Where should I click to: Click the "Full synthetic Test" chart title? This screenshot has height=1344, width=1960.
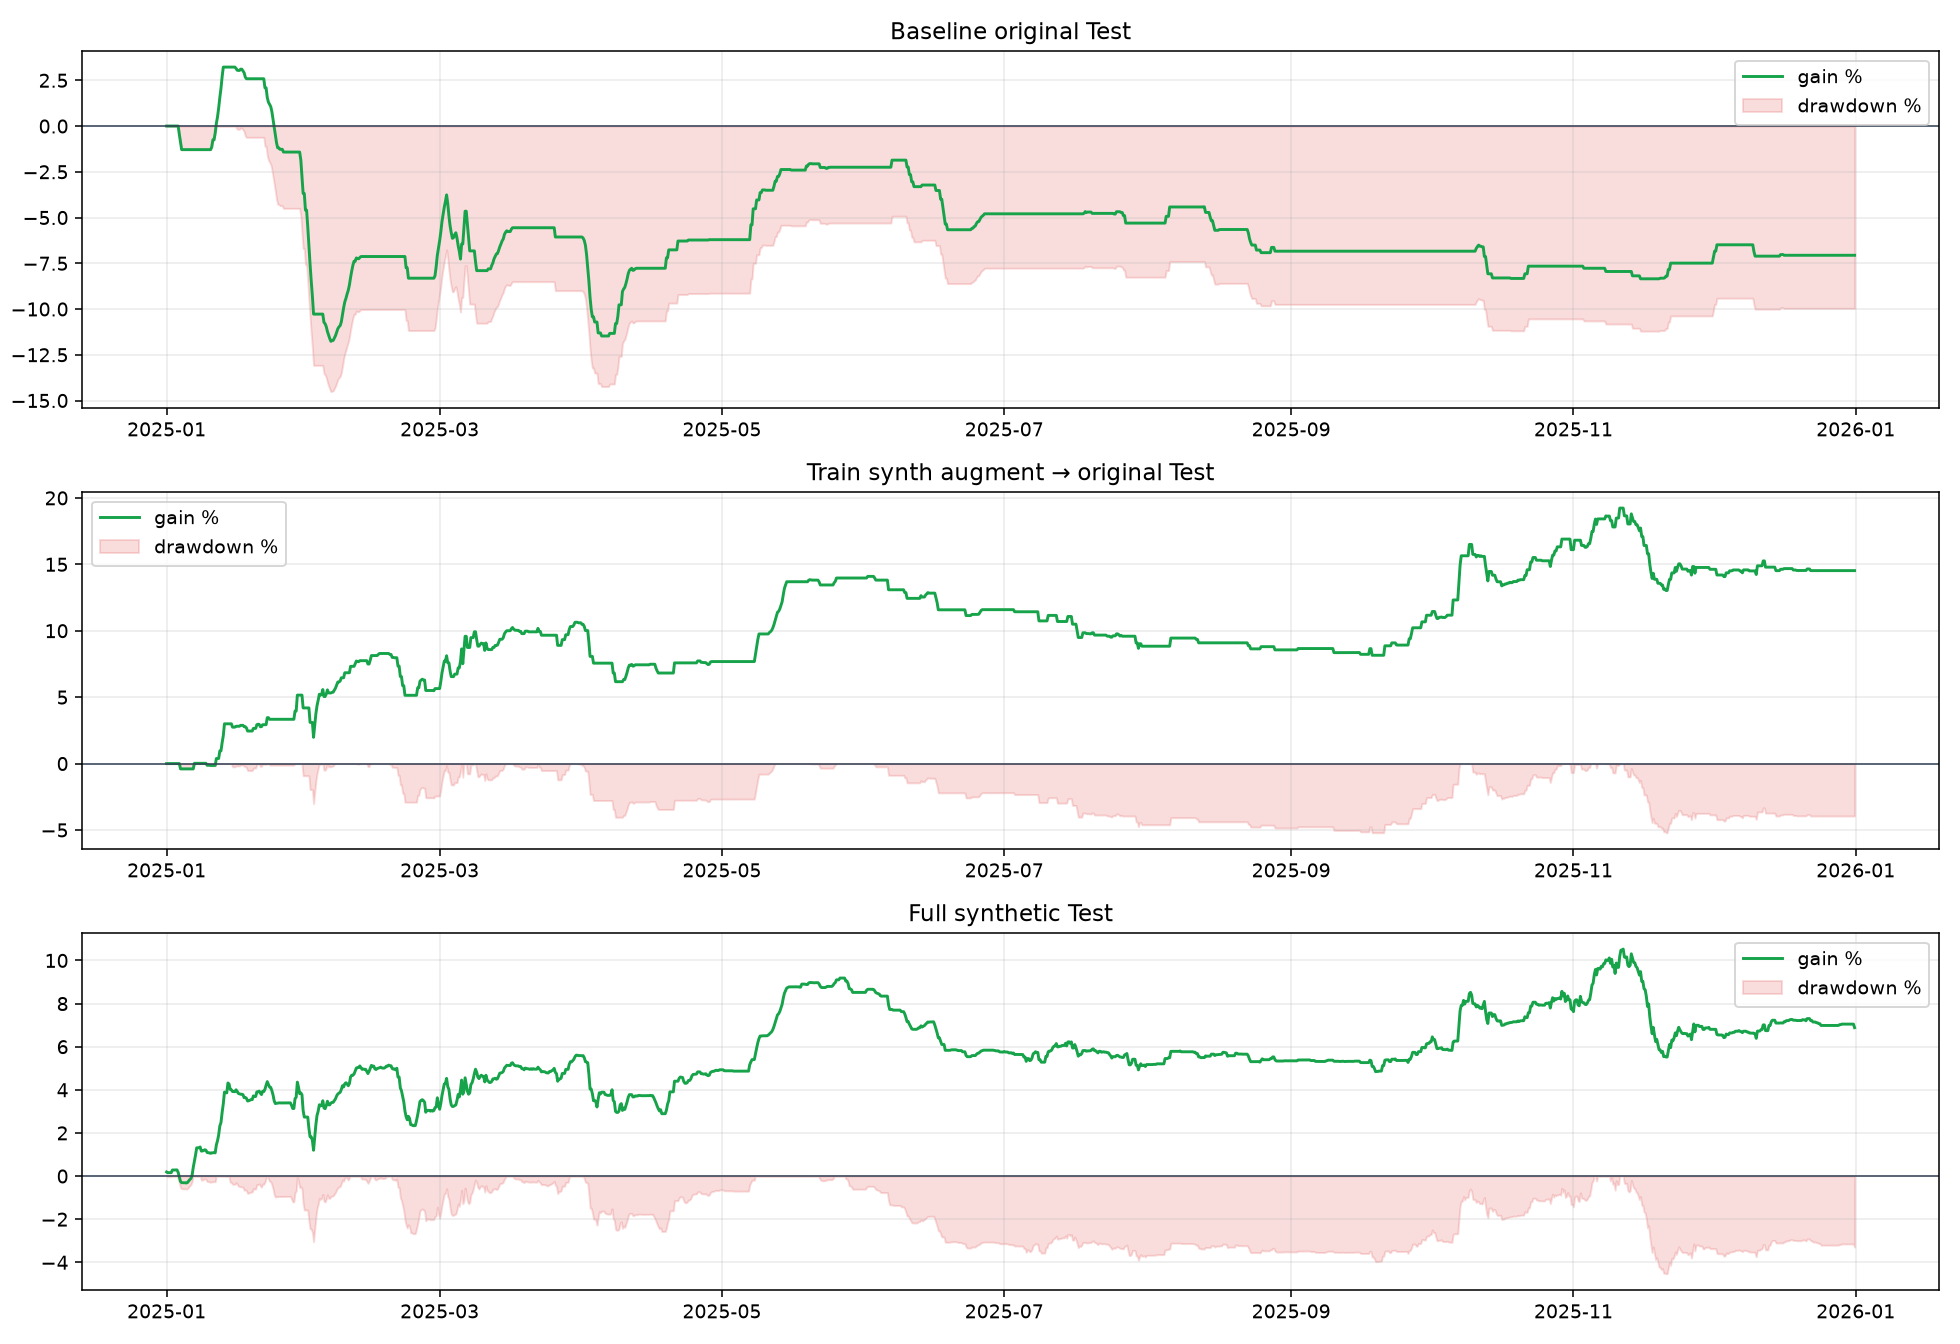coord(1010,913)
